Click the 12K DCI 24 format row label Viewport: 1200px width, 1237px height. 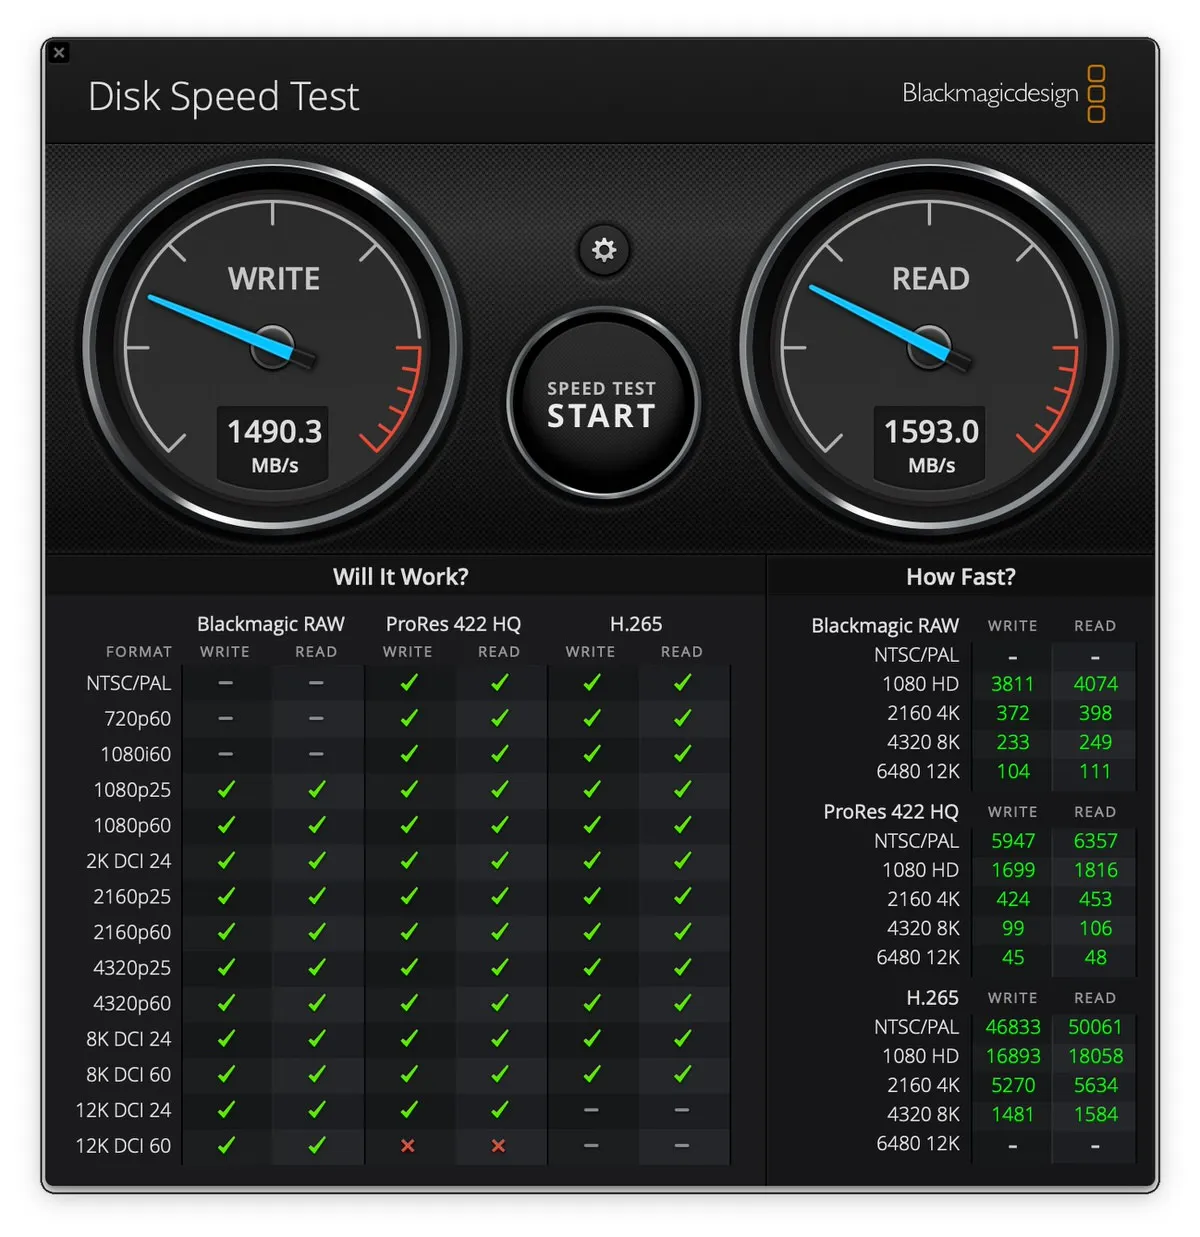coord(123,1110)
